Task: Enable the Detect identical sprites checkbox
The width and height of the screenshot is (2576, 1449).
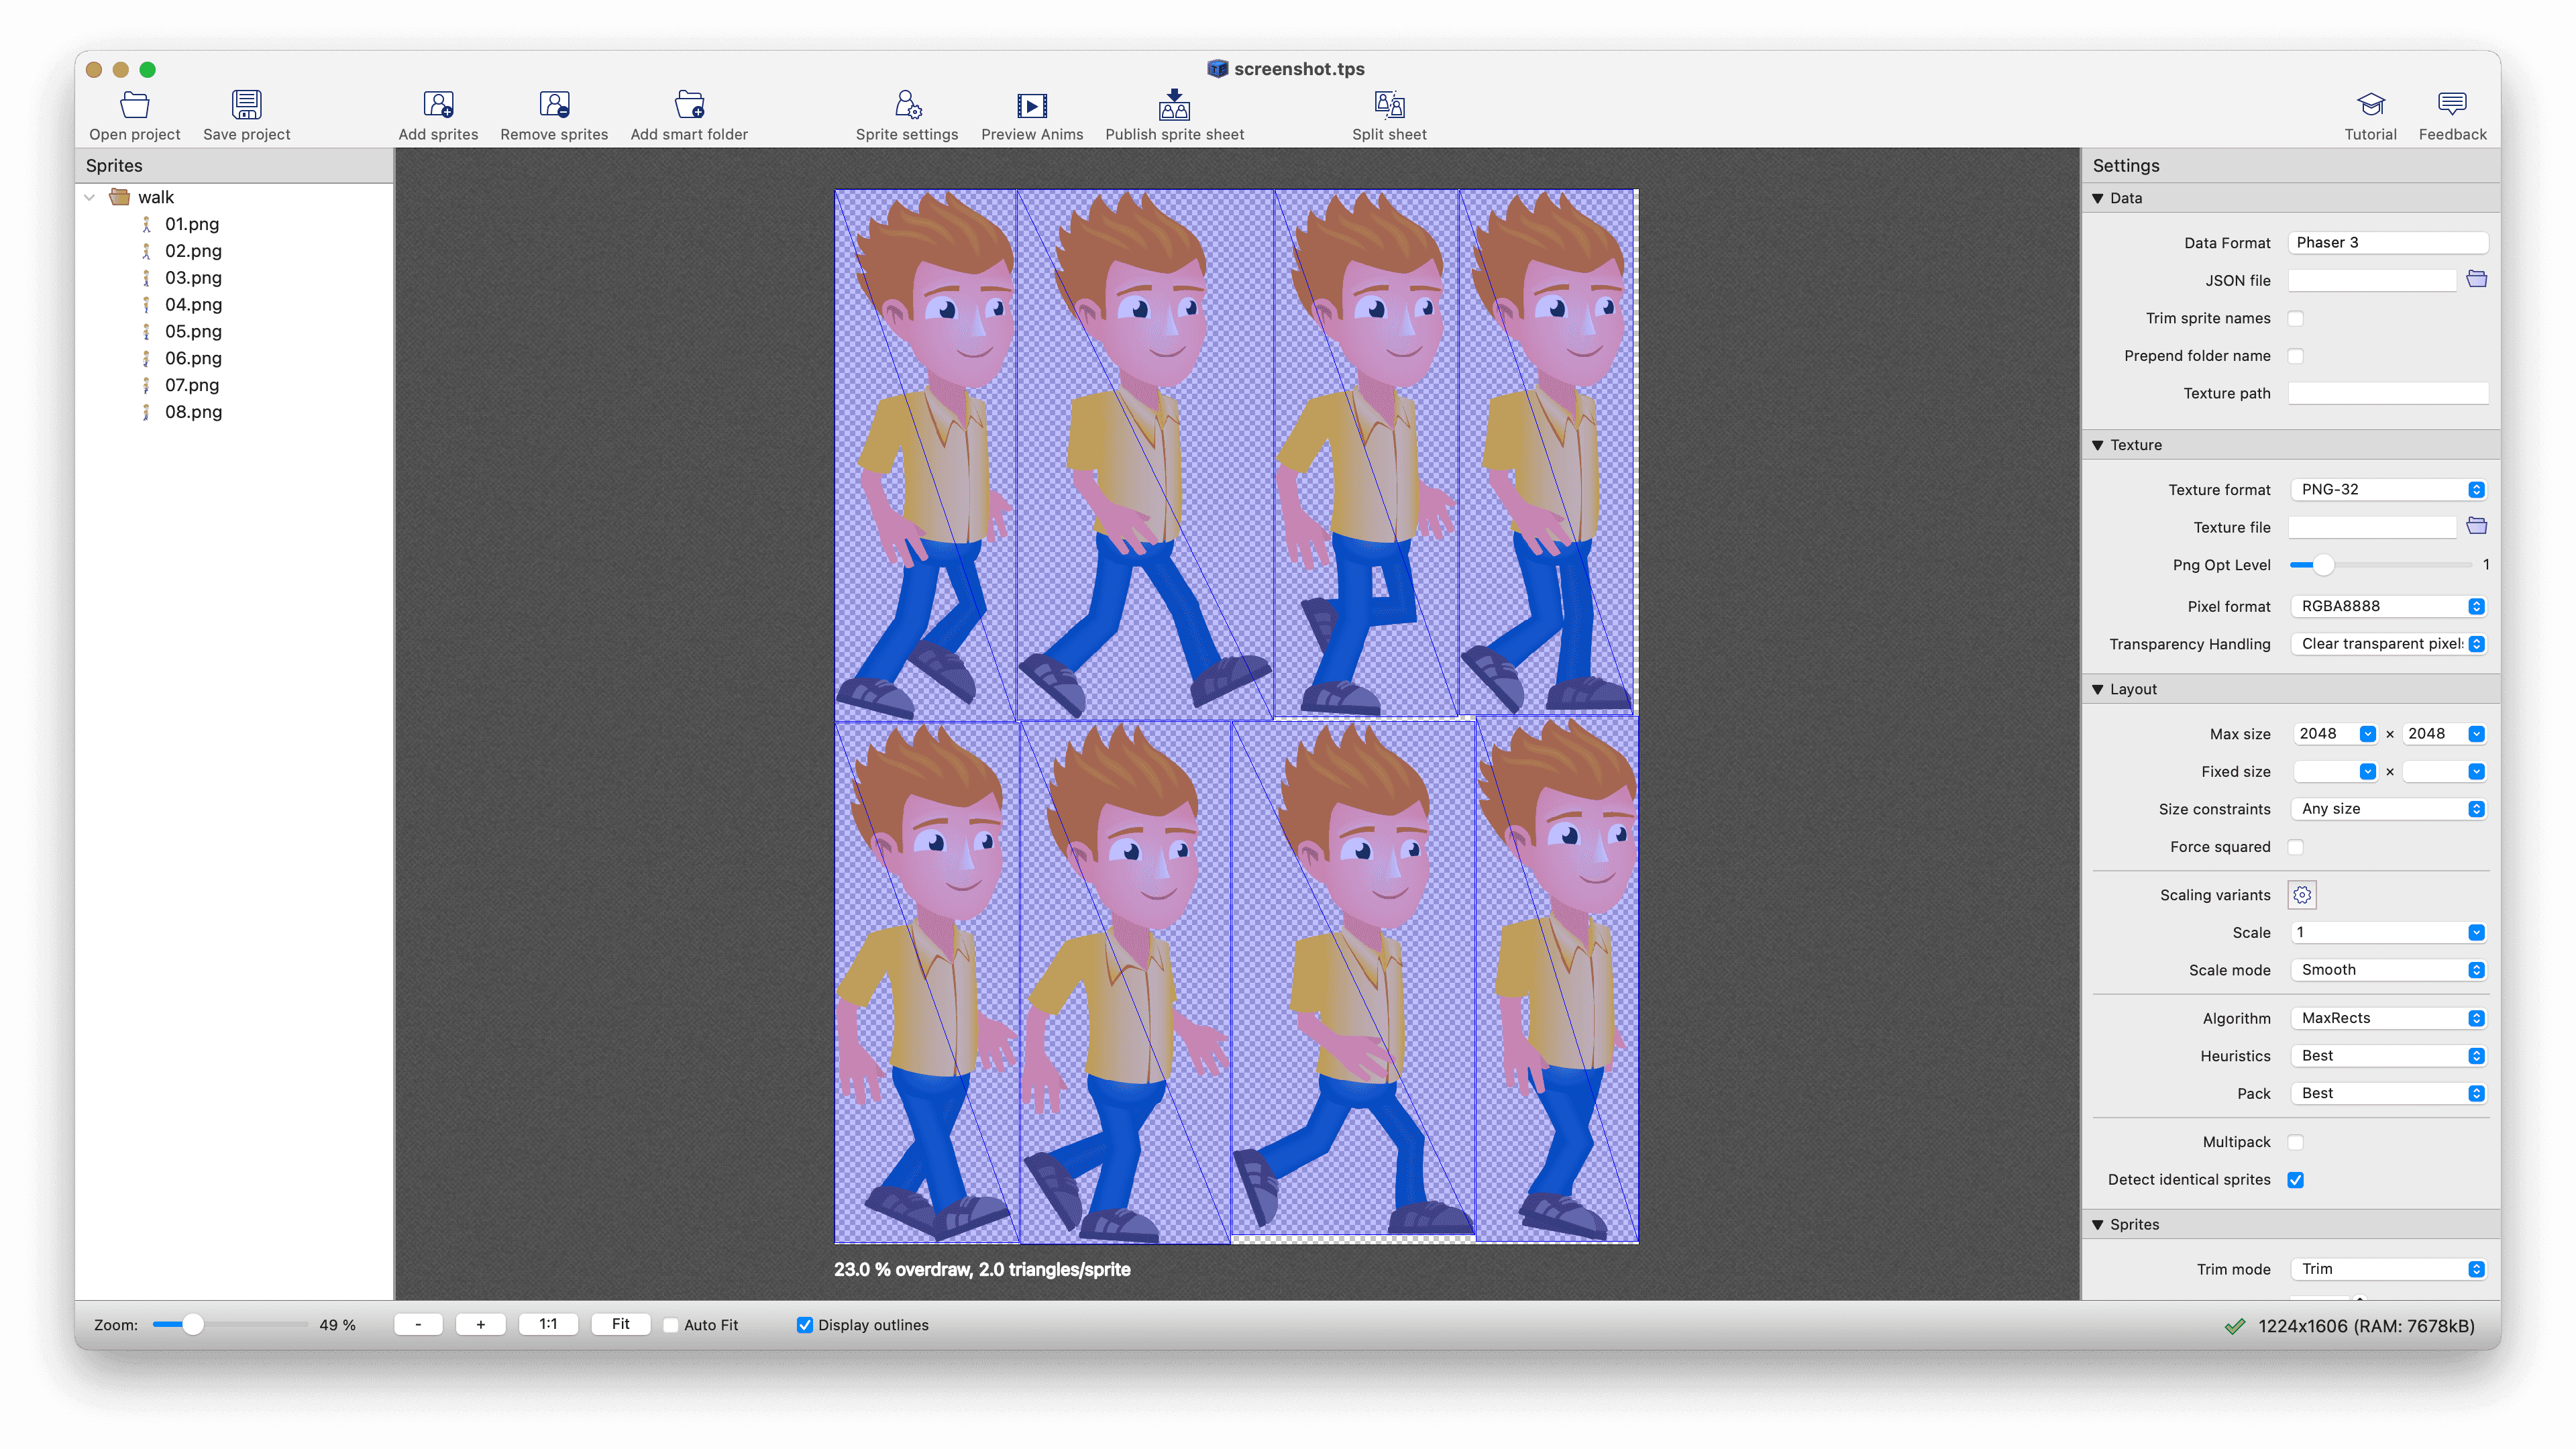Action: [2296, 1178]
